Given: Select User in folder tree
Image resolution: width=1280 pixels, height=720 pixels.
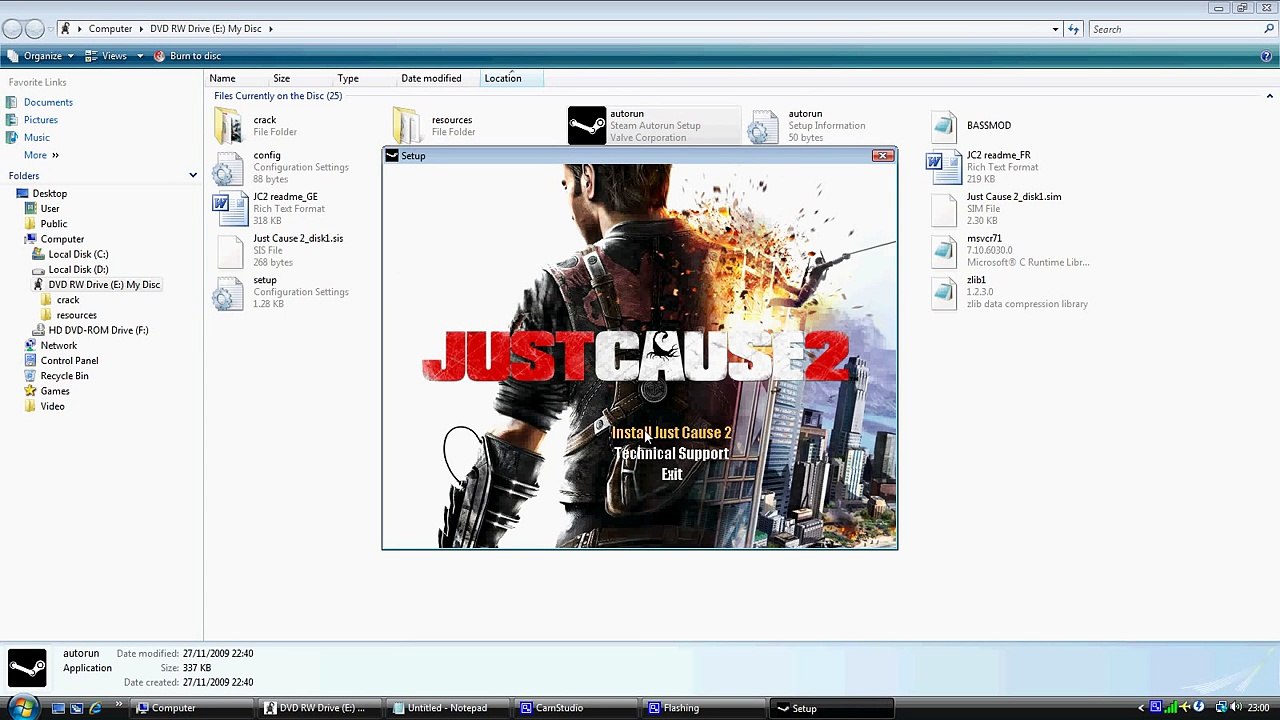Looking at the screenshot, I should tap(50, 209).
